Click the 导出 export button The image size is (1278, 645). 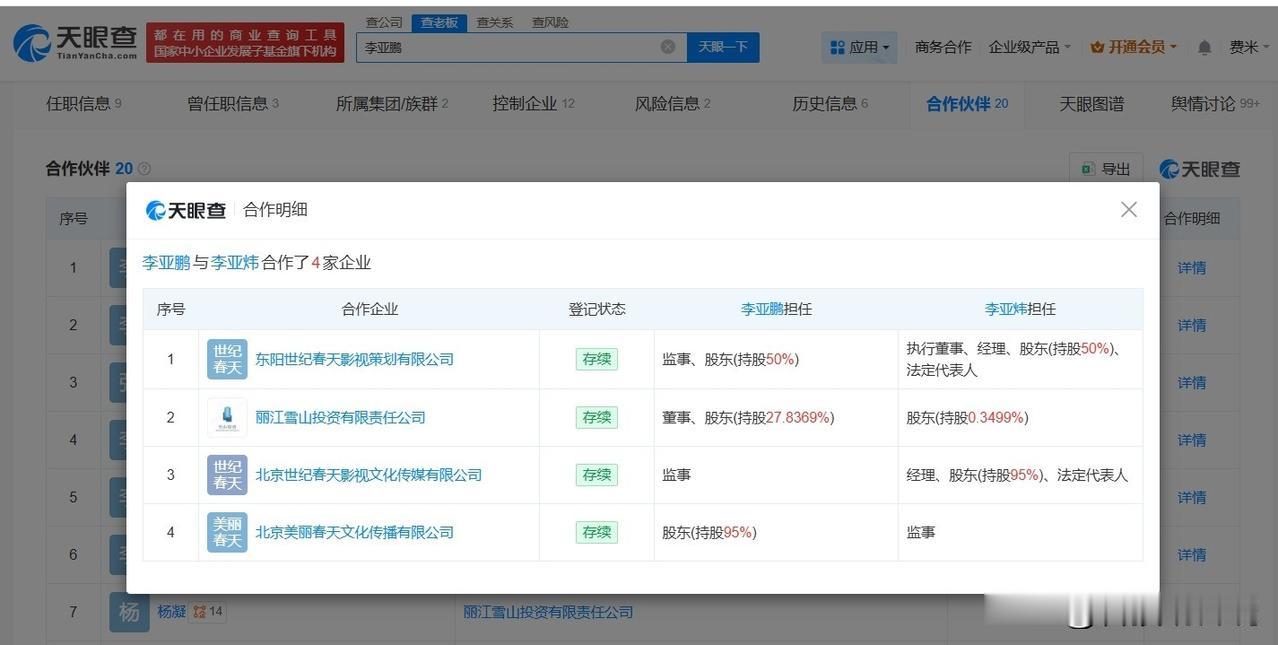coord(1106,169)
